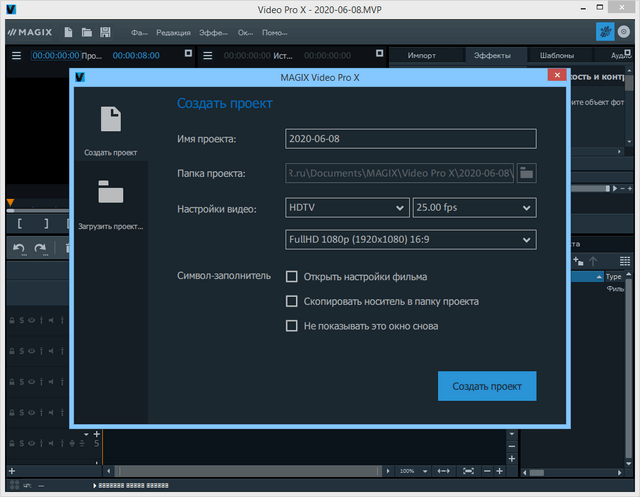640x497 pixels.
Task: Expand the status bar arrow before dotted text
Action: [x=95, y=486]
